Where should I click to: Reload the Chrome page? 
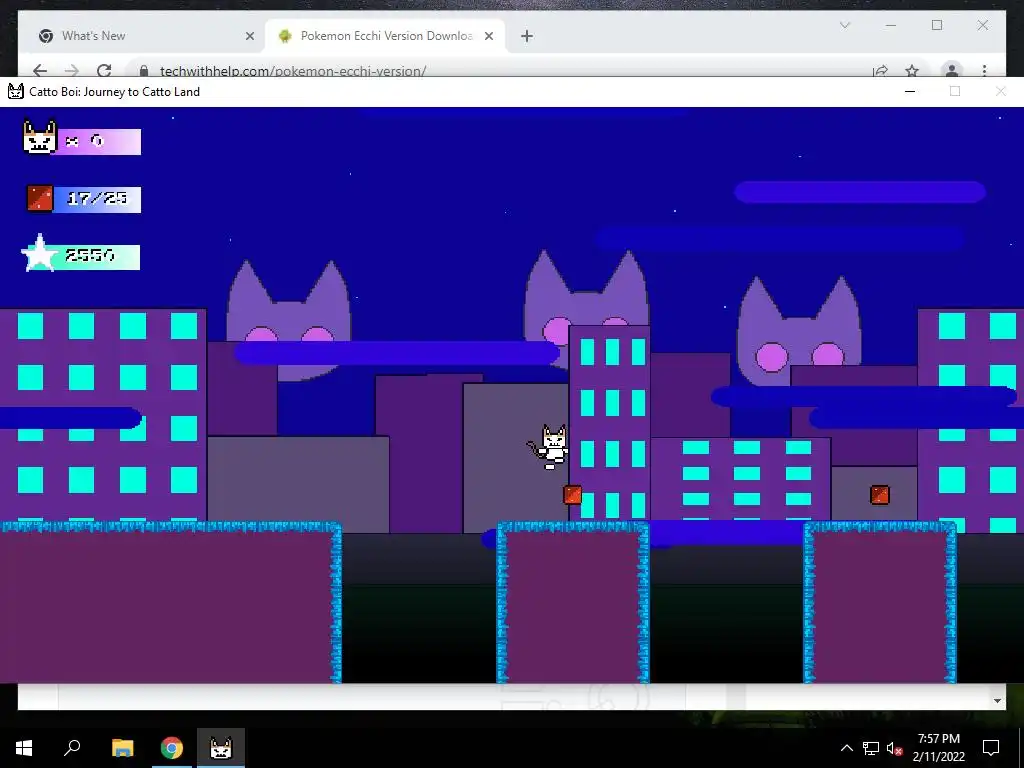coord(104,71)
